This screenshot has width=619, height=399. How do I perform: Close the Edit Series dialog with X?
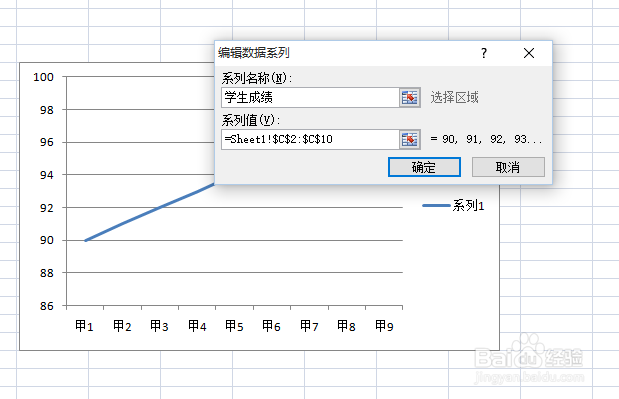(529, 53)
